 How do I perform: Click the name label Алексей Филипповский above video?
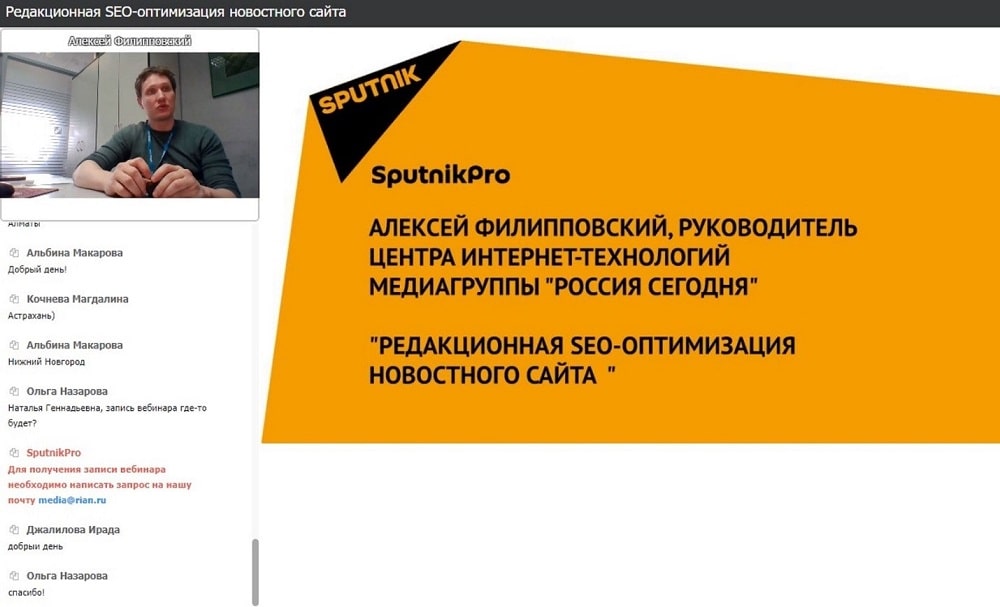(129, 41)
